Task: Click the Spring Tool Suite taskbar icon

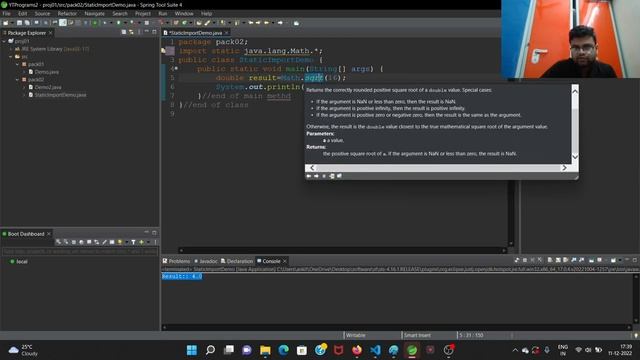Action: [412, 350]
